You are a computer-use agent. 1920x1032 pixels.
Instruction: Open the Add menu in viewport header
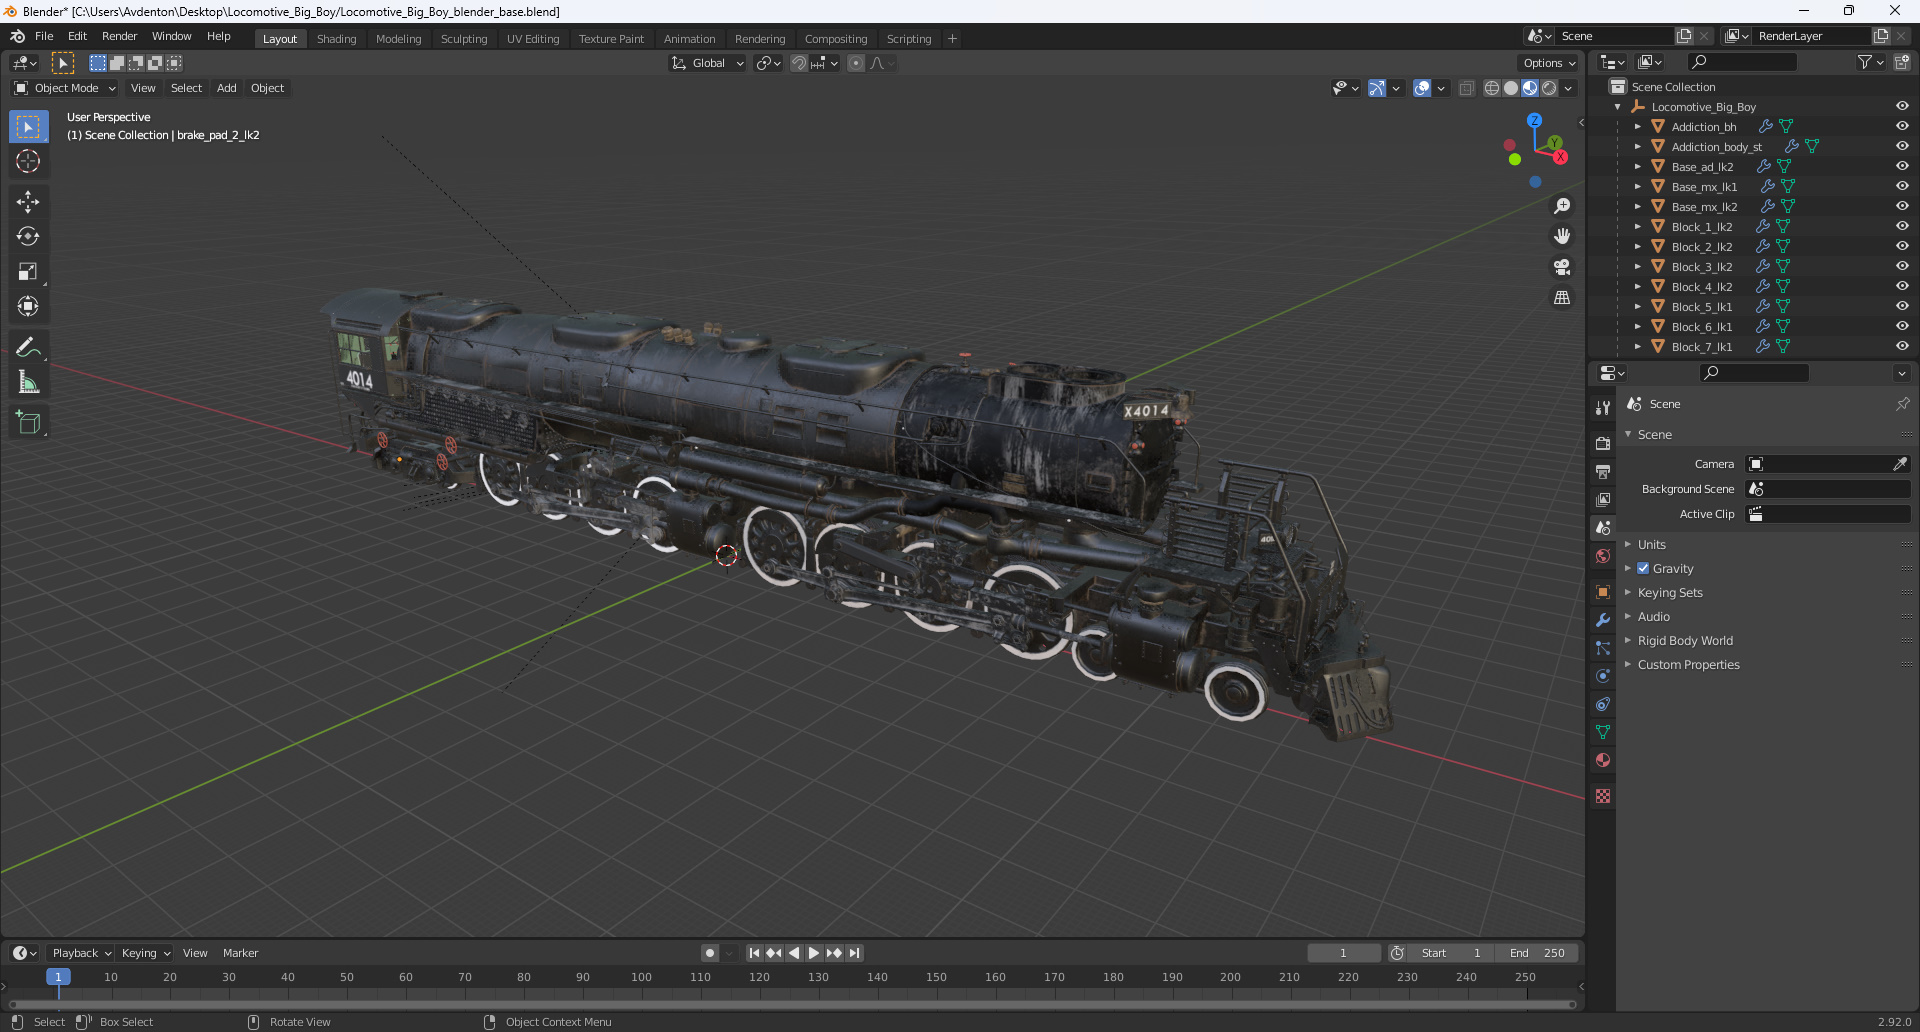[x=227, y=88]
